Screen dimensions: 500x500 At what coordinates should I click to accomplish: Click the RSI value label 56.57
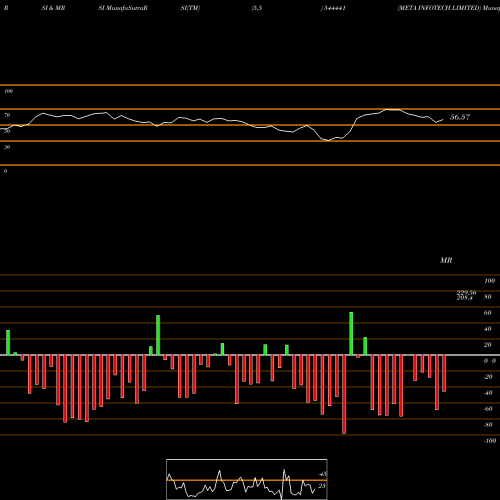460,117
